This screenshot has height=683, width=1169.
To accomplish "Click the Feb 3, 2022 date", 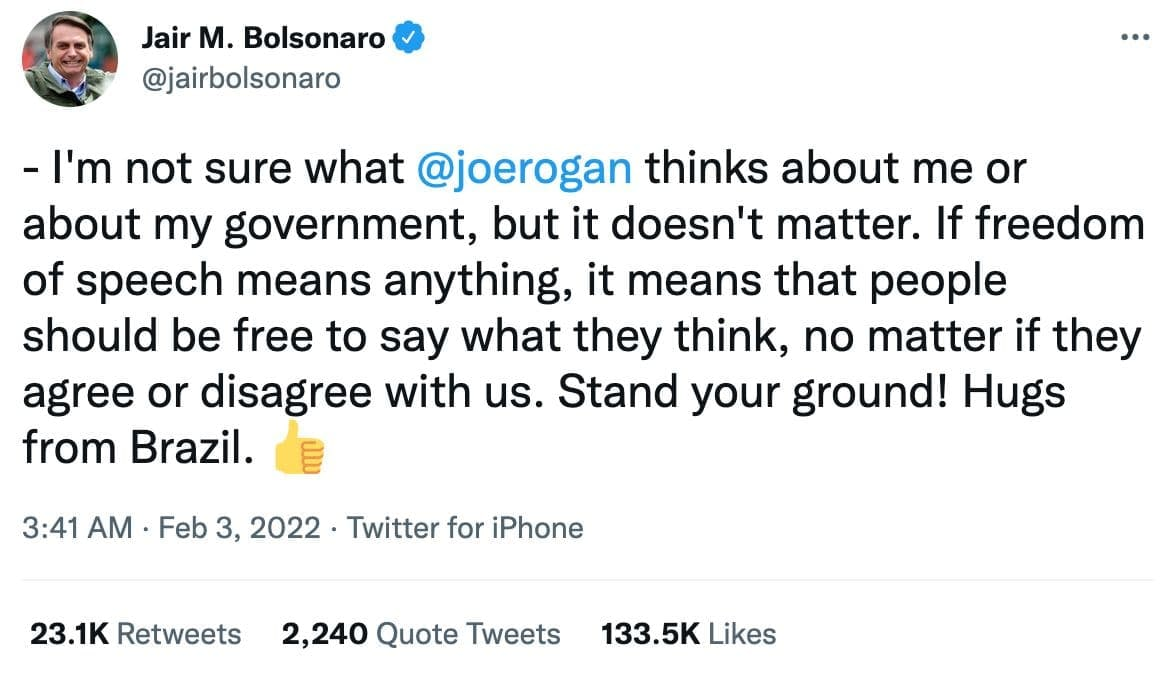I will 239,527.
